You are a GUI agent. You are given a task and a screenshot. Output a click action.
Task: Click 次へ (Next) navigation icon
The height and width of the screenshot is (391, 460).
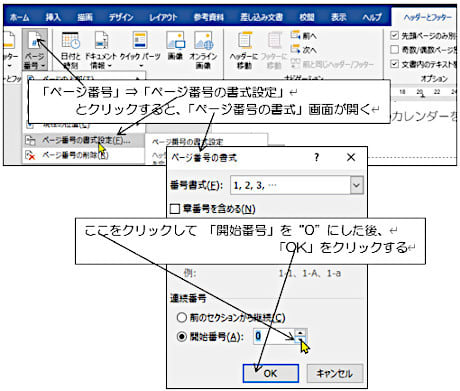pos(304,50)
